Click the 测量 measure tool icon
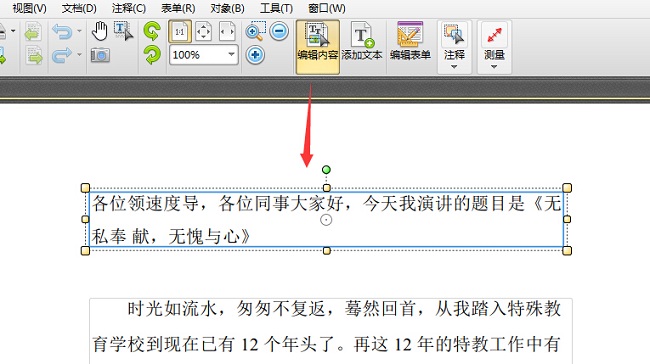 point(494,35)
